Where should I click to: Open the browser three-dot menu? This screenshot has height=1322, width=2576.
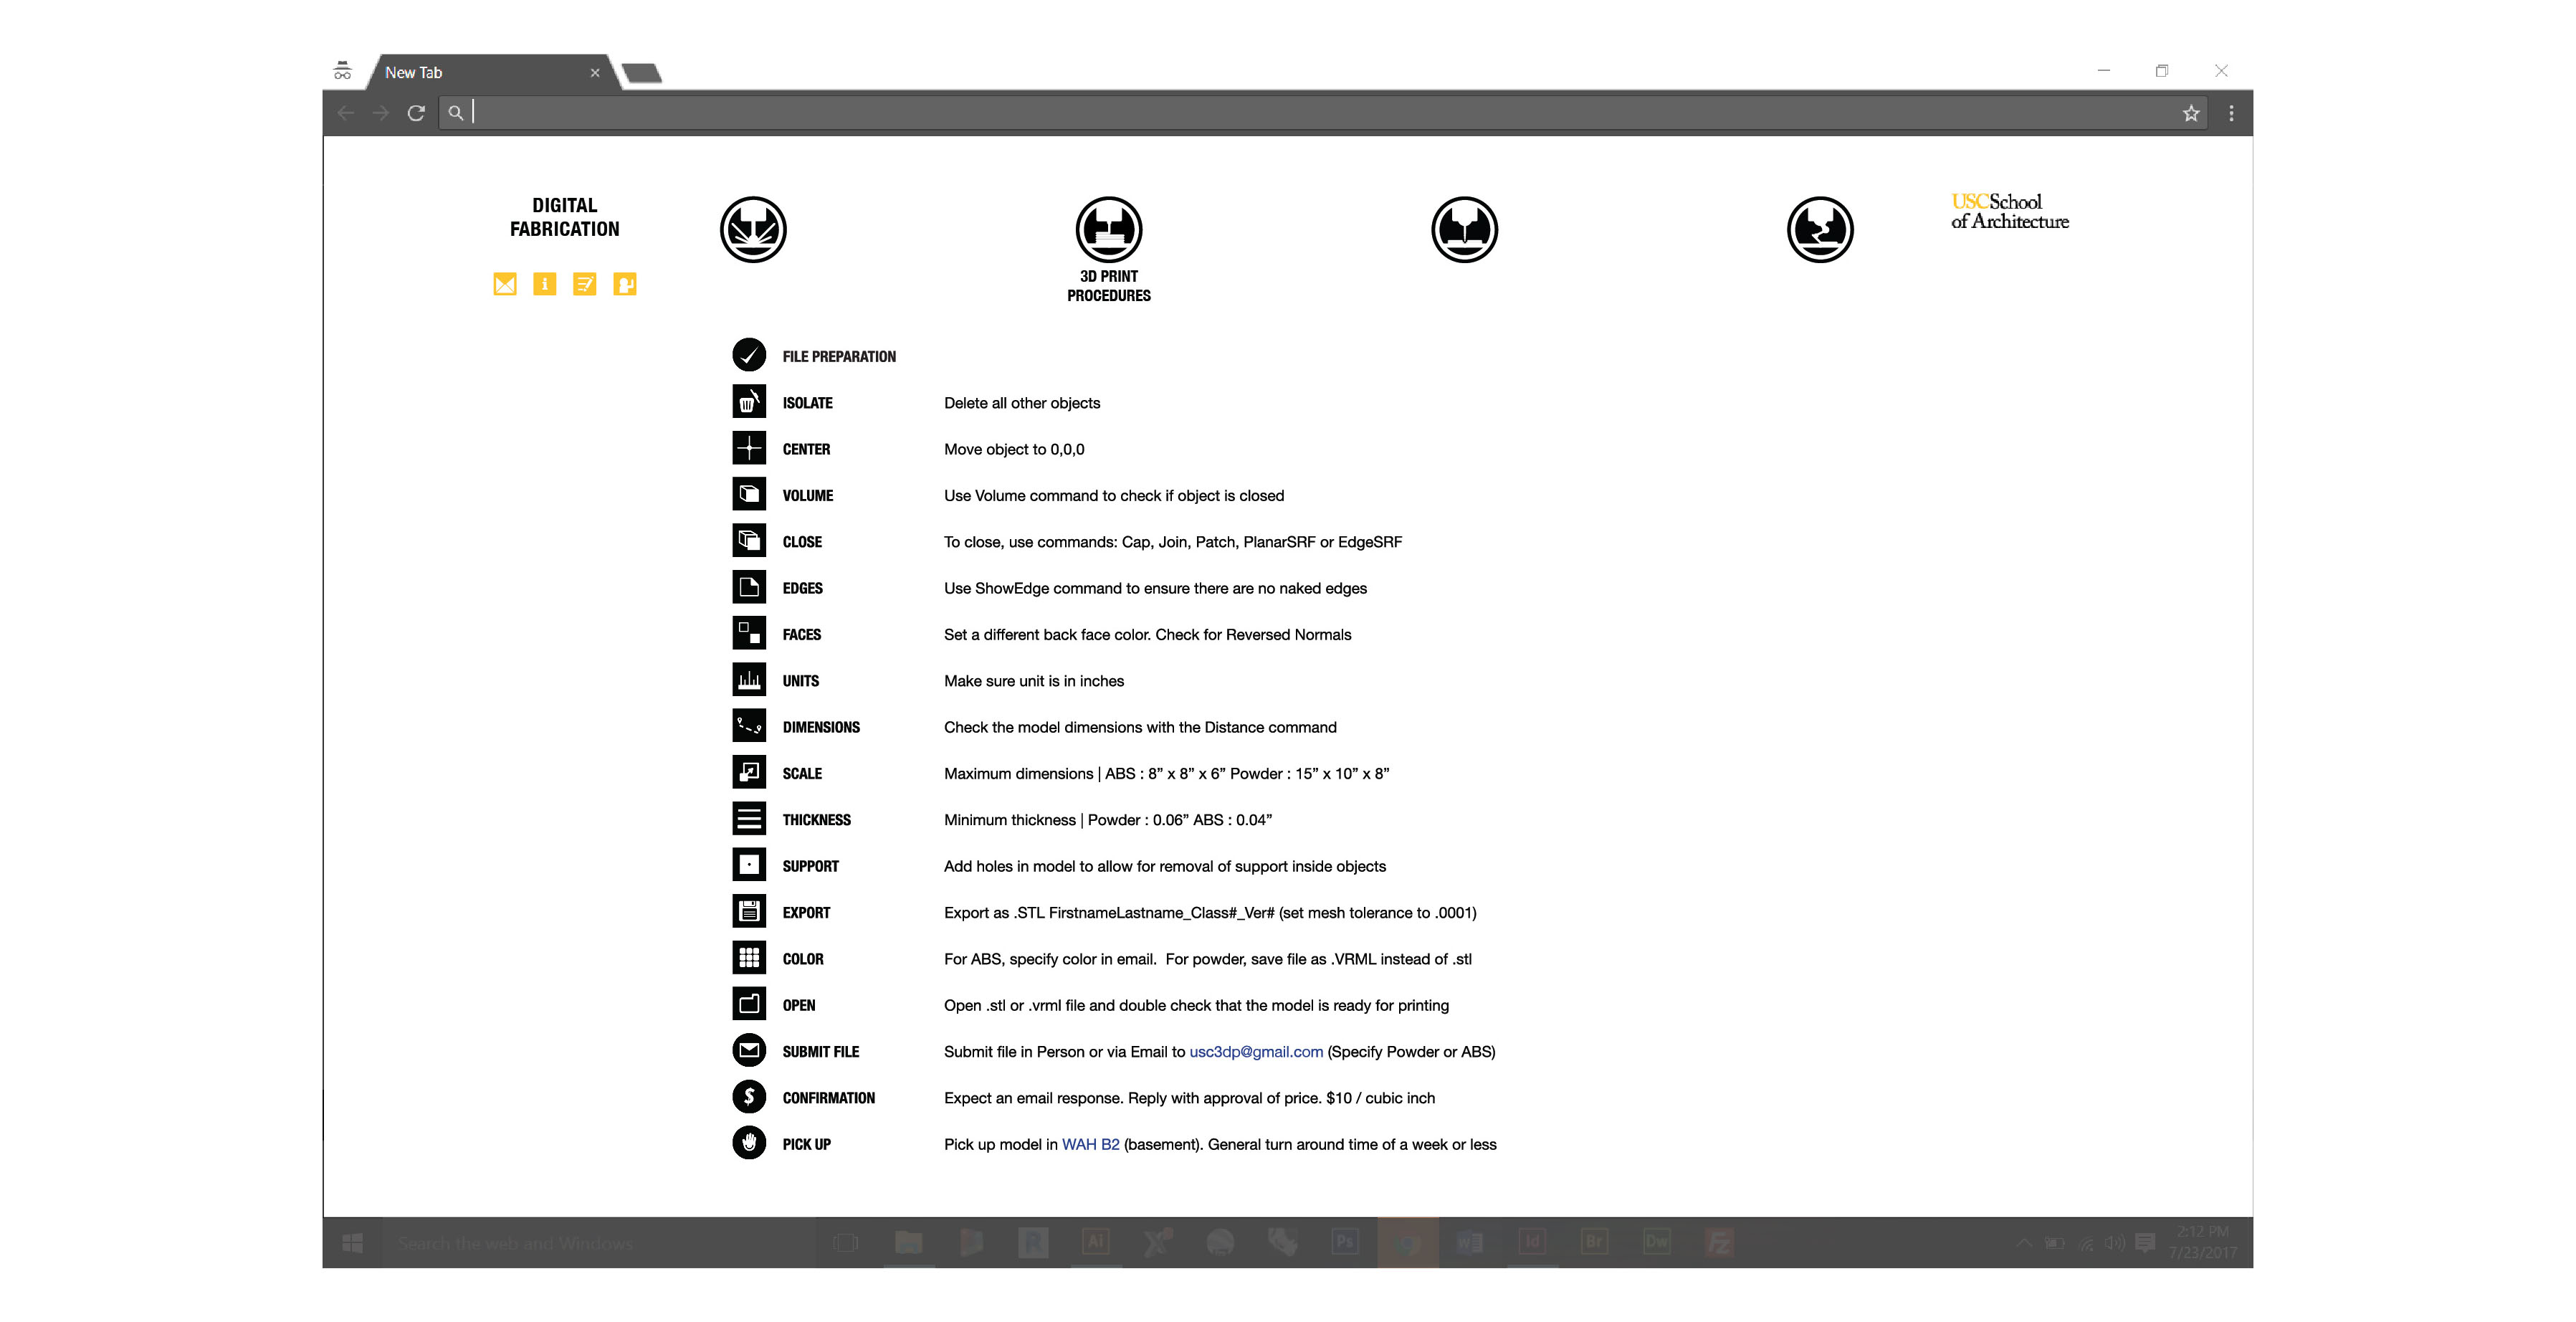[x=2231, y=113]
